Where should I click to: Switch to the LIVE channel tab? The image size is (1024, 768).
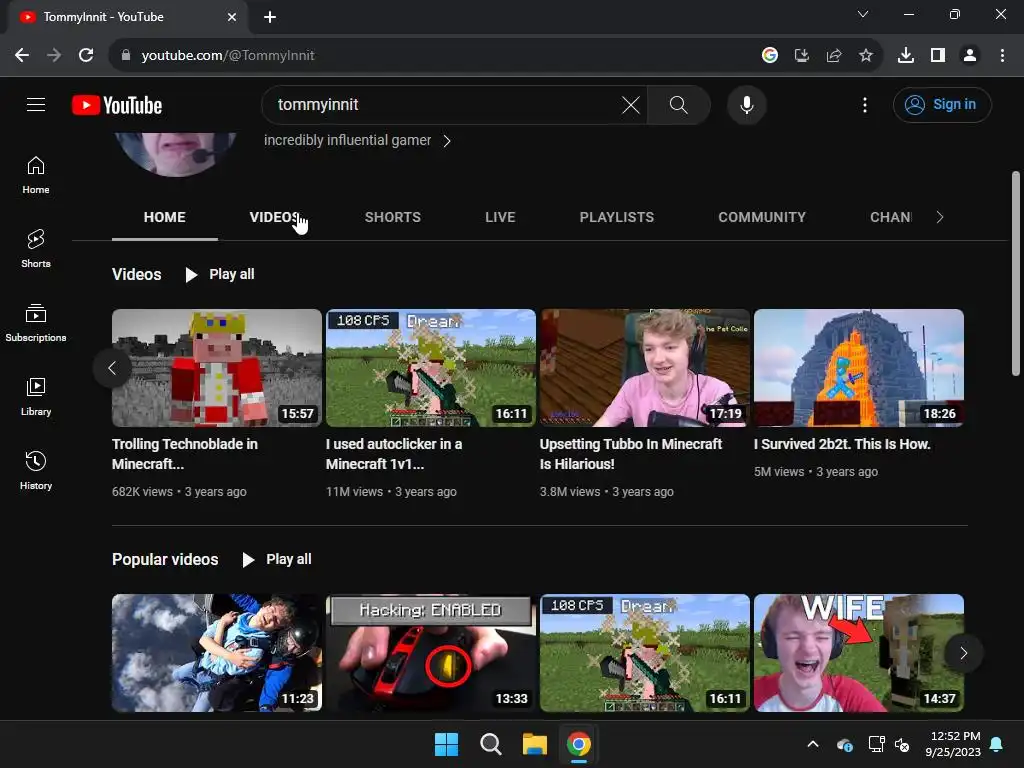pos(500,217)
